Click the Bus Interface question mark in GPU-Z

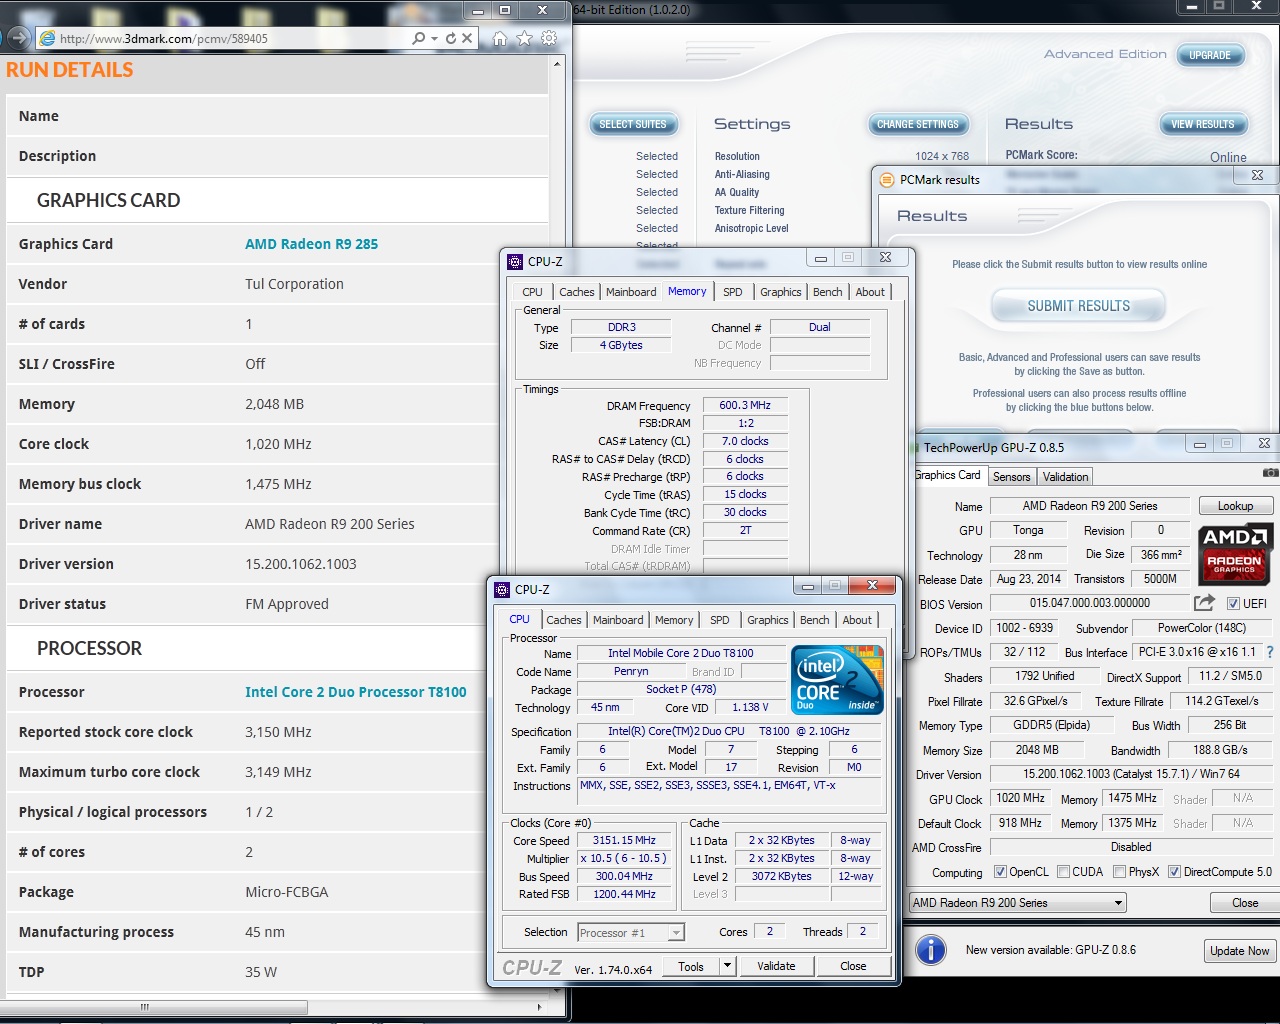coord(1270,652)
